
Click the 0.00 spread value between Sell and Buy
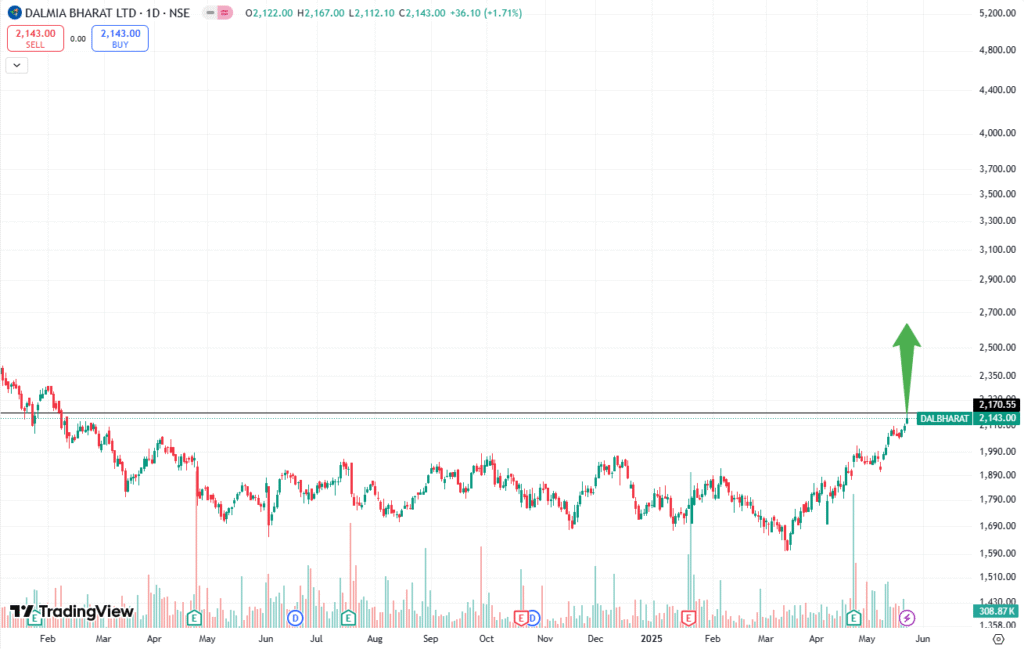[78, 39]
